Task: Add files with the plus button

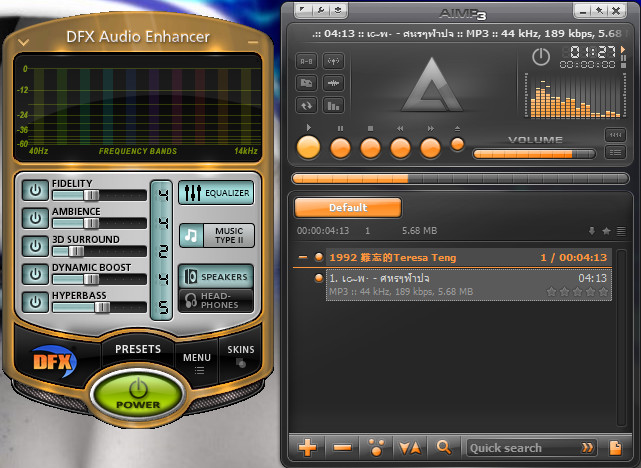Action: [307, 448]
